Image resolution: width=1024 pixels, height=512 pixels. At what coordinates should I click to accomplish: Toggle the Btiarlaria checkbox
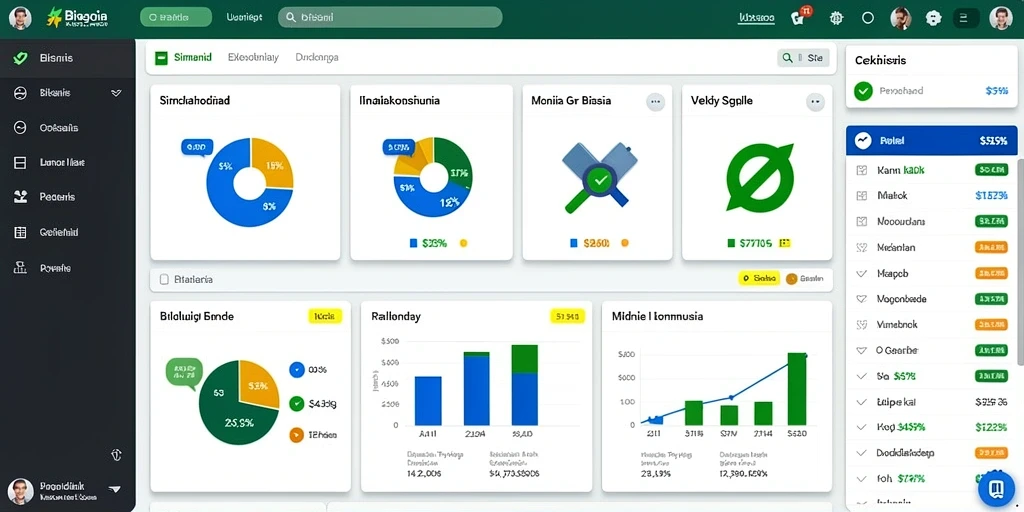[164, 280]
